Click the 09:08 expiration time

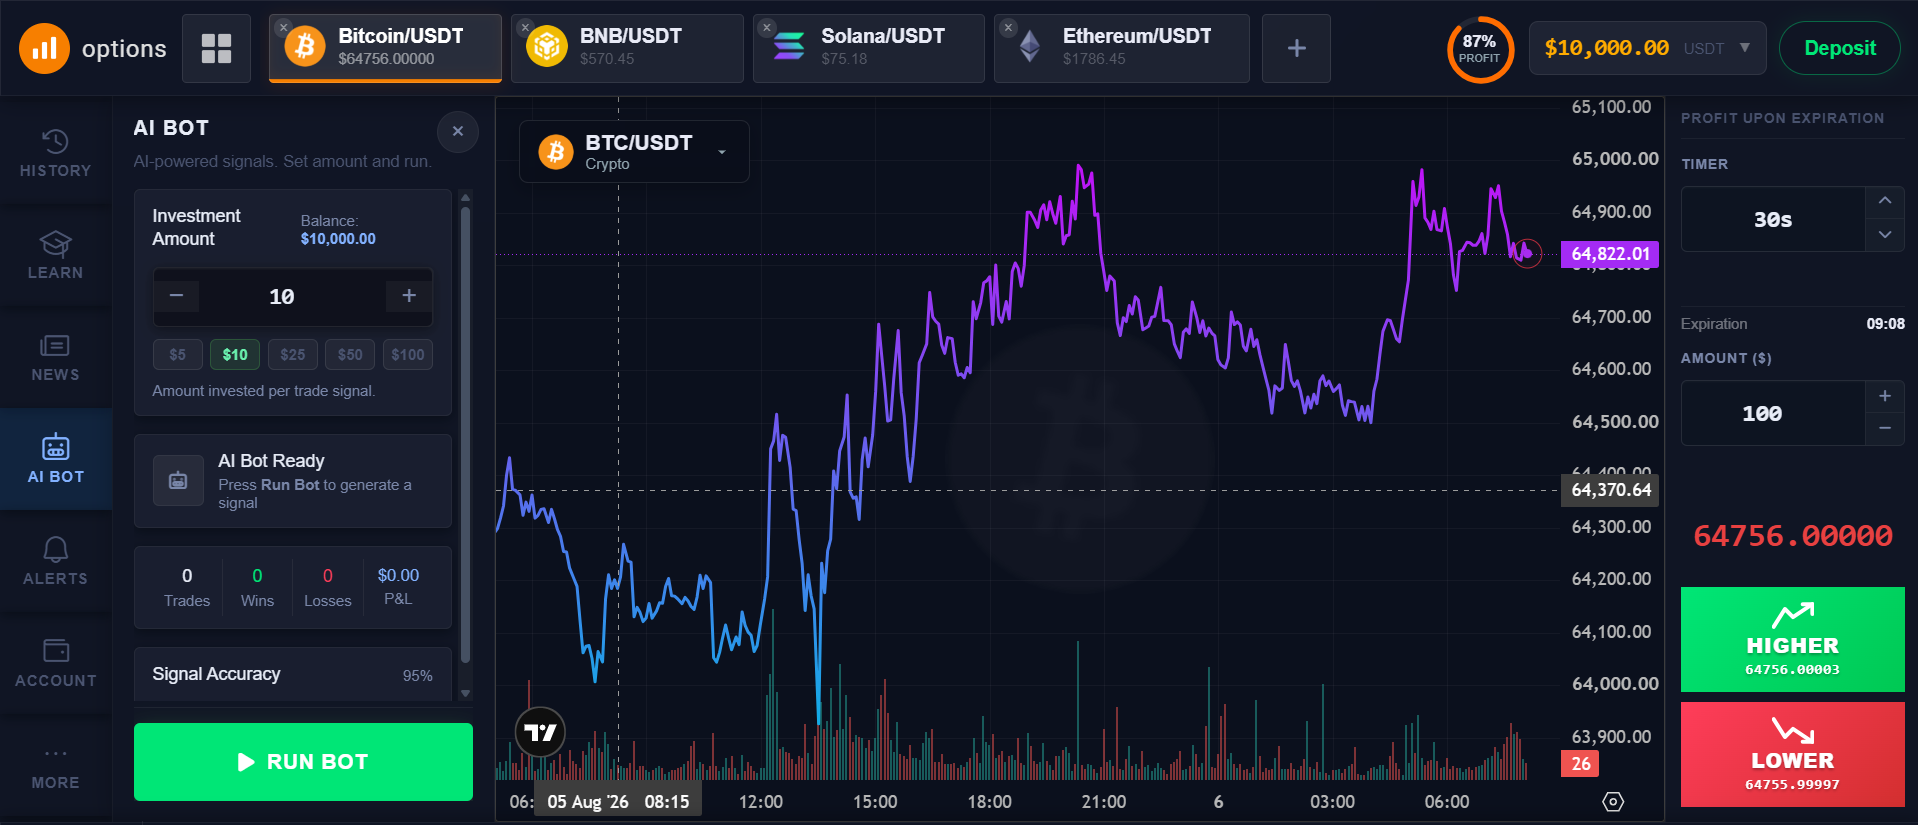point(1885,324)
